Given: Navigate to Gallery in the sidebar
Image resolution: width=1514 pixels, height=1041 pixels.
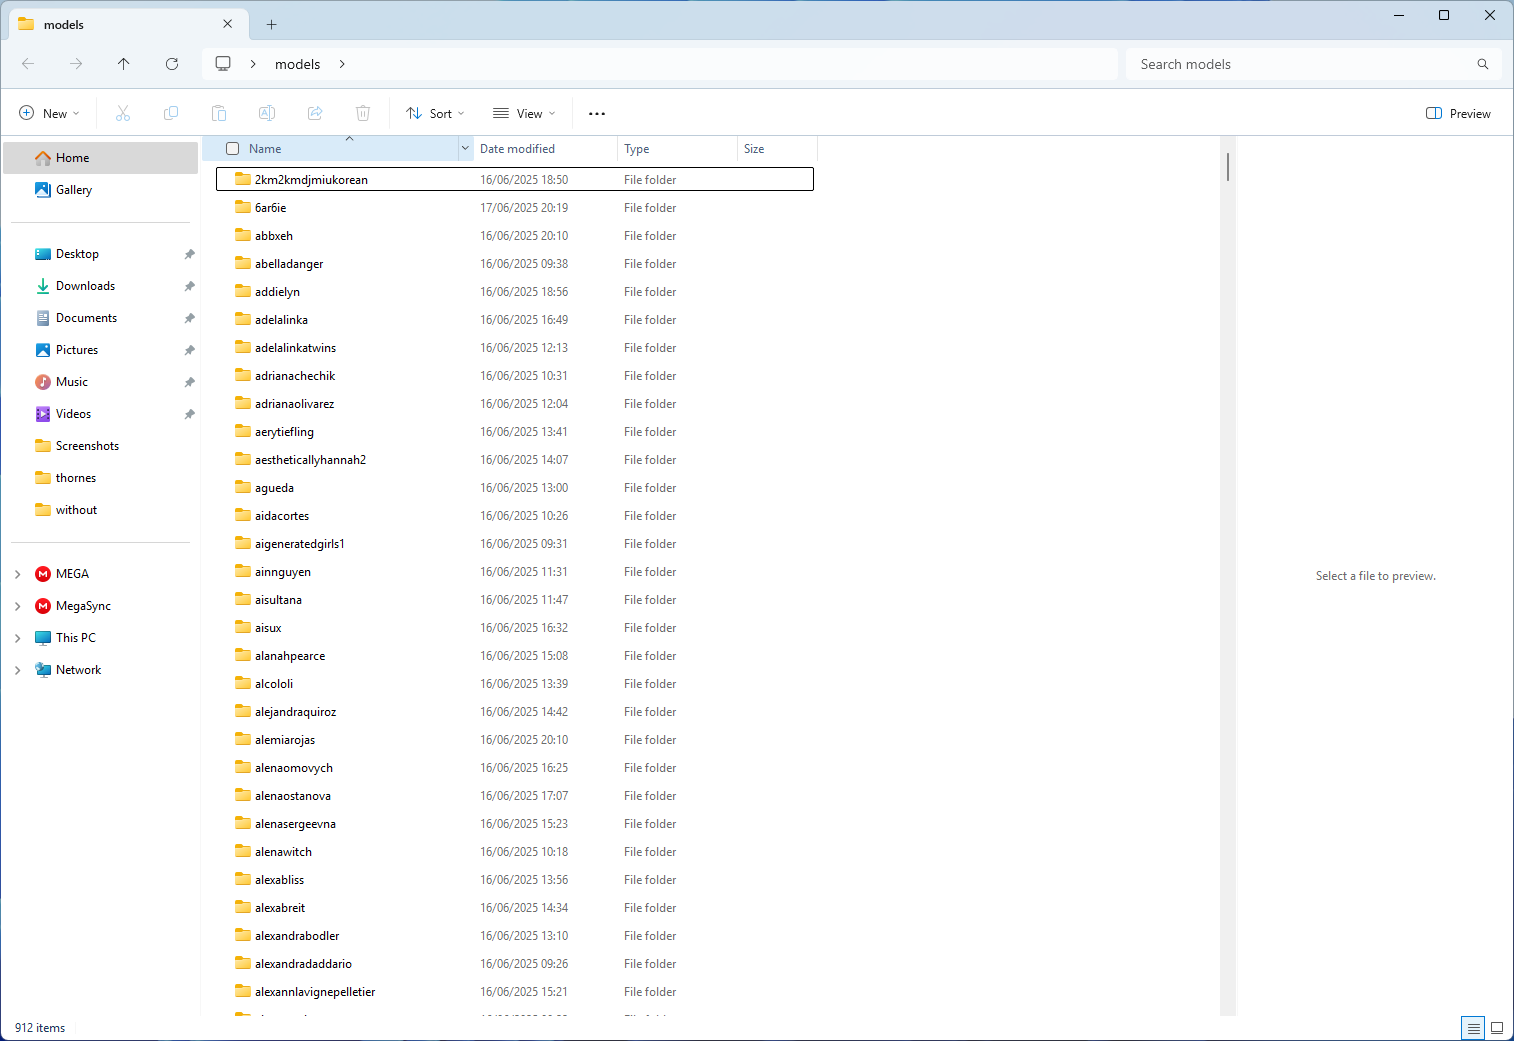Looking at the screenshot, I should click(x=74, y=189).
